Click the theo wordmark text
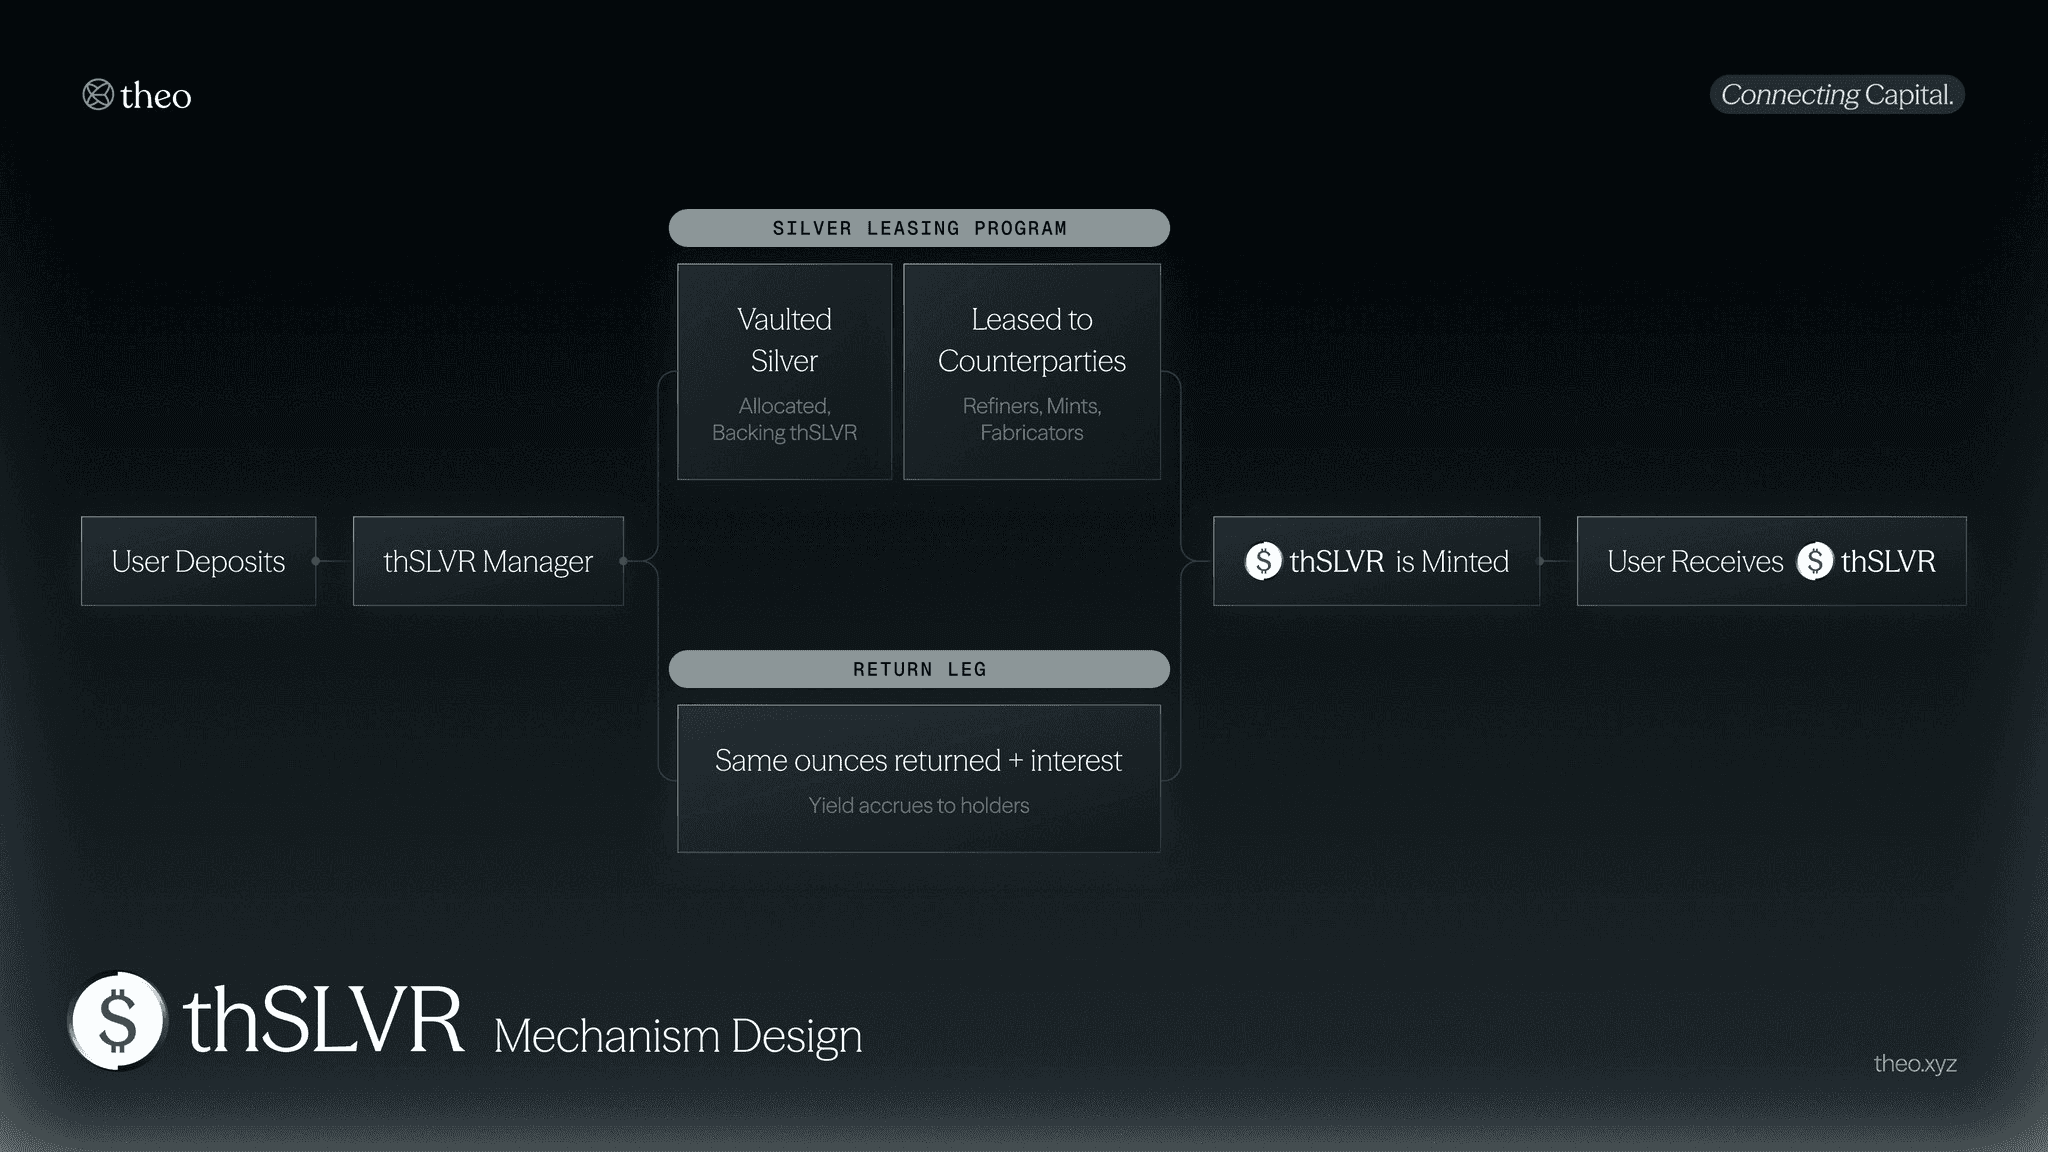Screen dimensions: 2048x1152 coord(156,96)
